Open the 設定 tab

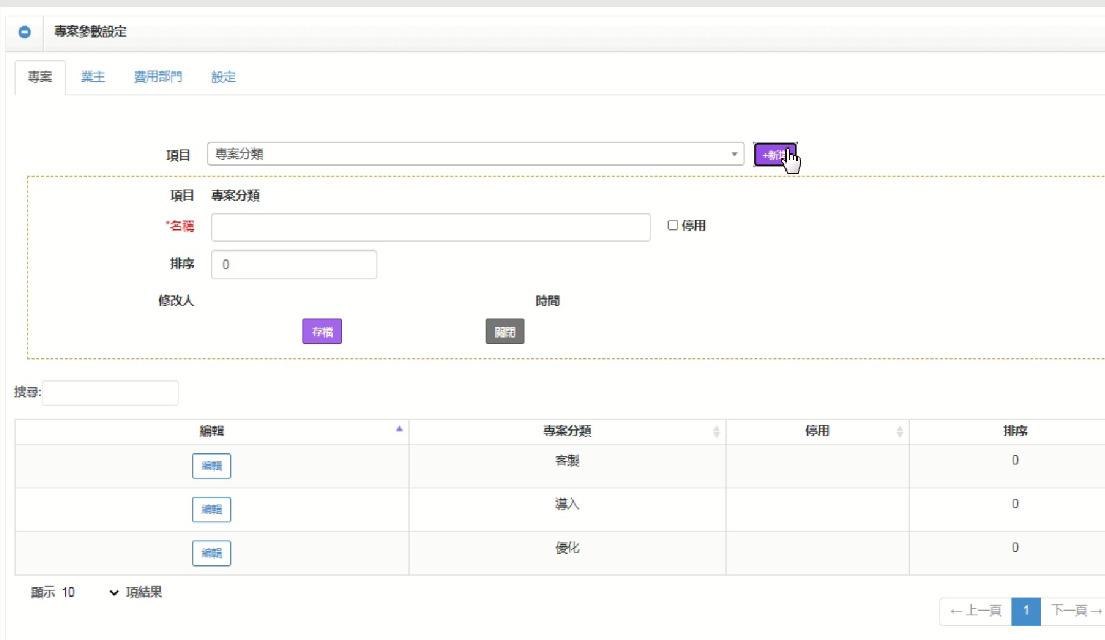[223, 77]
